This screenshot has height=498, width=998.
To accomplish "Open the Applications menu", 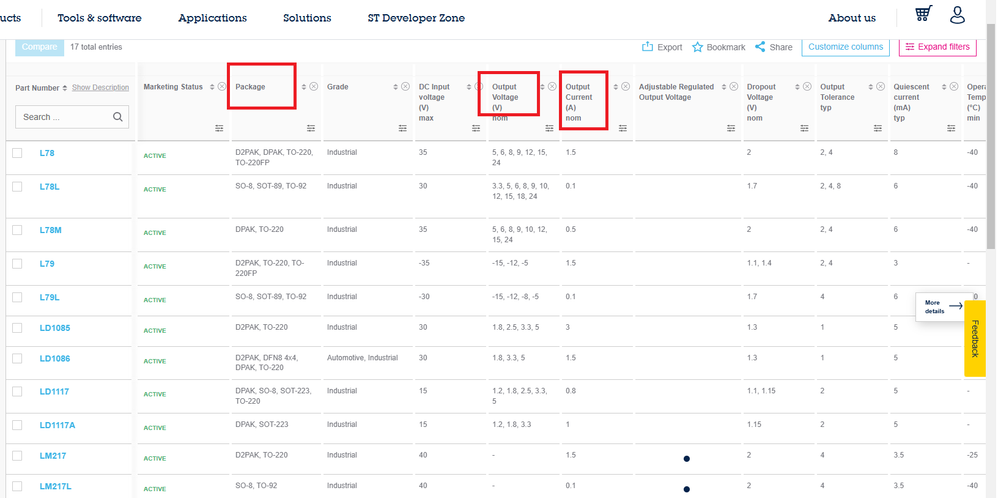I will (213, 18).
